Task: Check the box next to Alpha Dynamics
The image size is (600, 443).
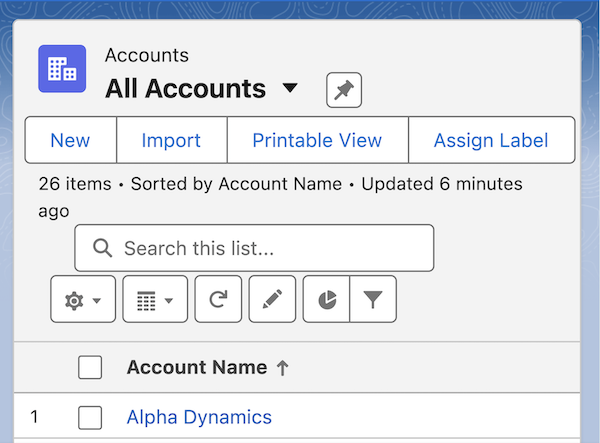Action: tap(90, 418)
